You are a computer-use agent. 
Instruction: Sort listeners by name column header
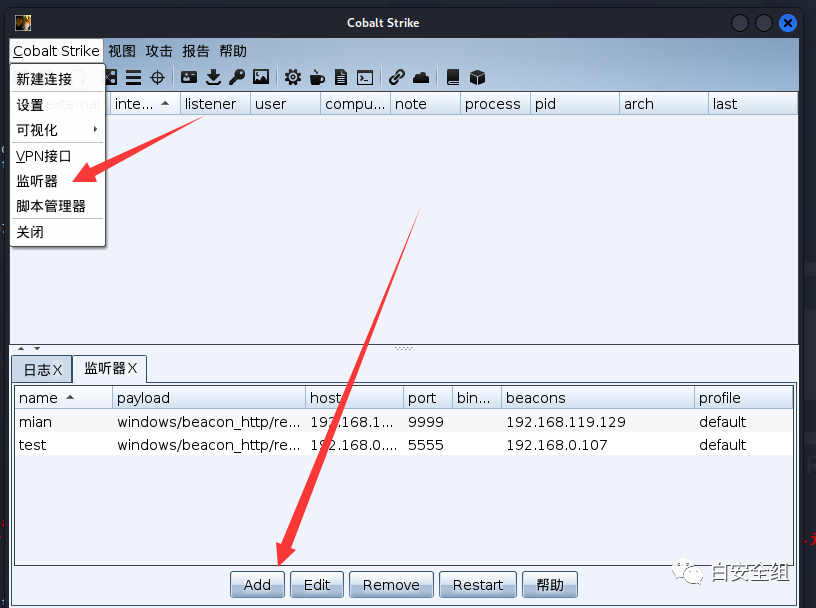pyautogui.click(x=63, y=398)
